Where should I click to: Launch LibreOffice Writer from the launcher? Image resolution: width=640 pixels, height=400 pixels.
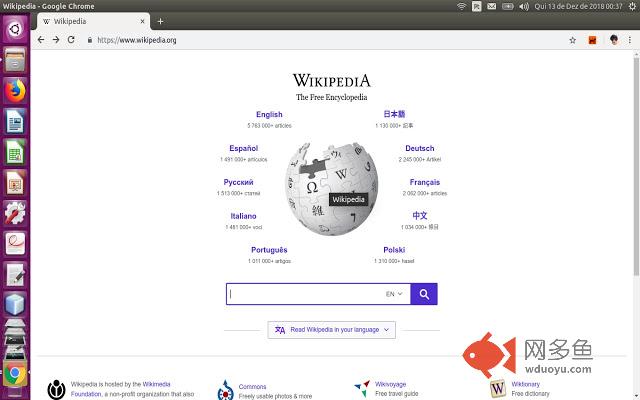pyautogui.click(x=15, y=121)
